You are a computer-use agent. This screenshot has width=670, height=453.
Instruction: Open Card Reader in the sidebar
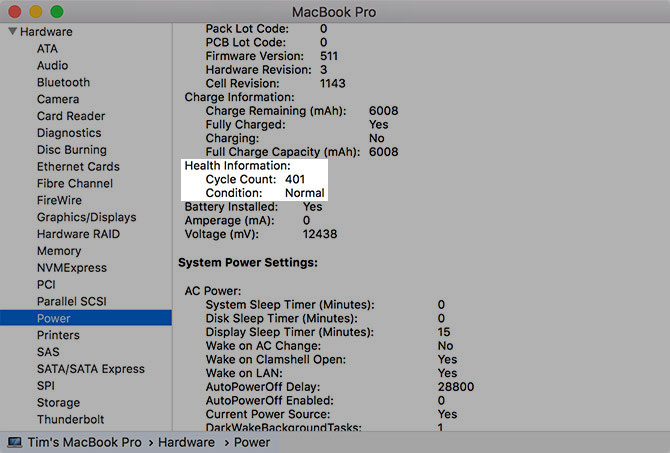(71, 116)
